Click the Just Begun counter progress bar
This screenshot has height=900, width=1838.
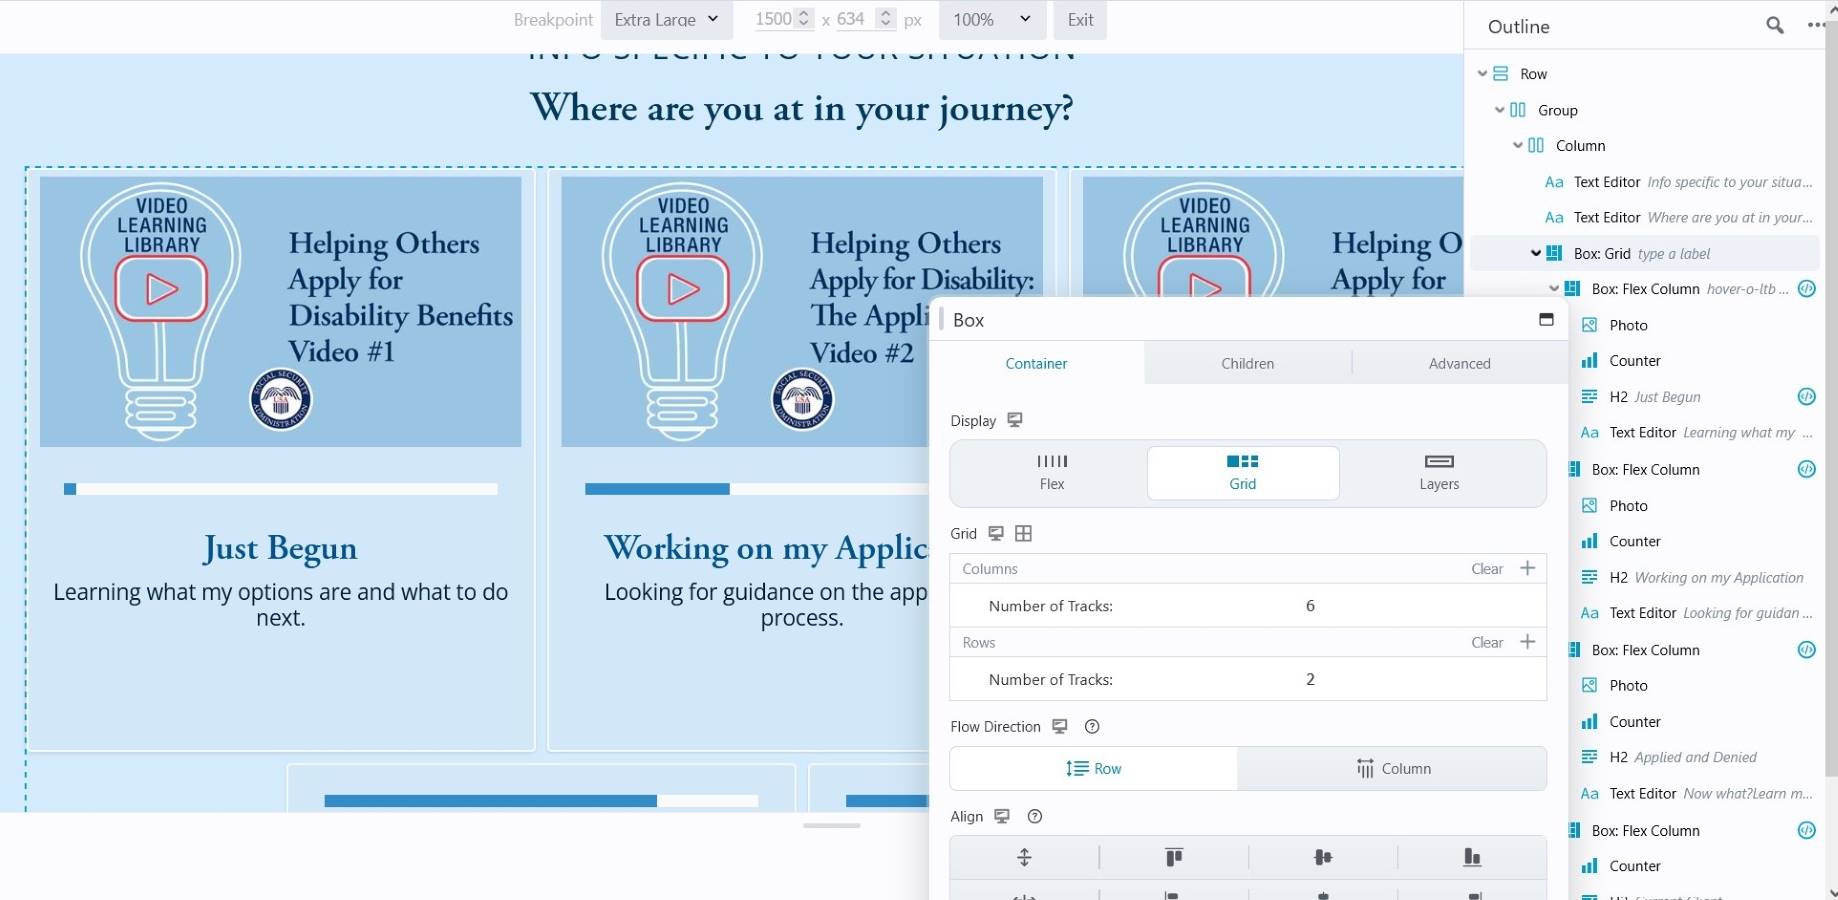click(x=281, y=489)
